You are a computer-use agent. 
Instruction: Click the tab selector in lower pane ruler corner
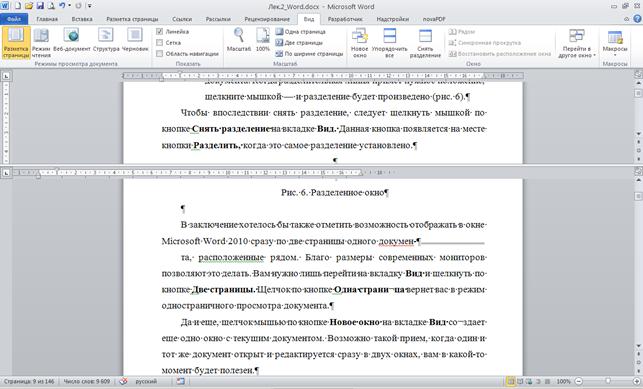coord(6,173)
